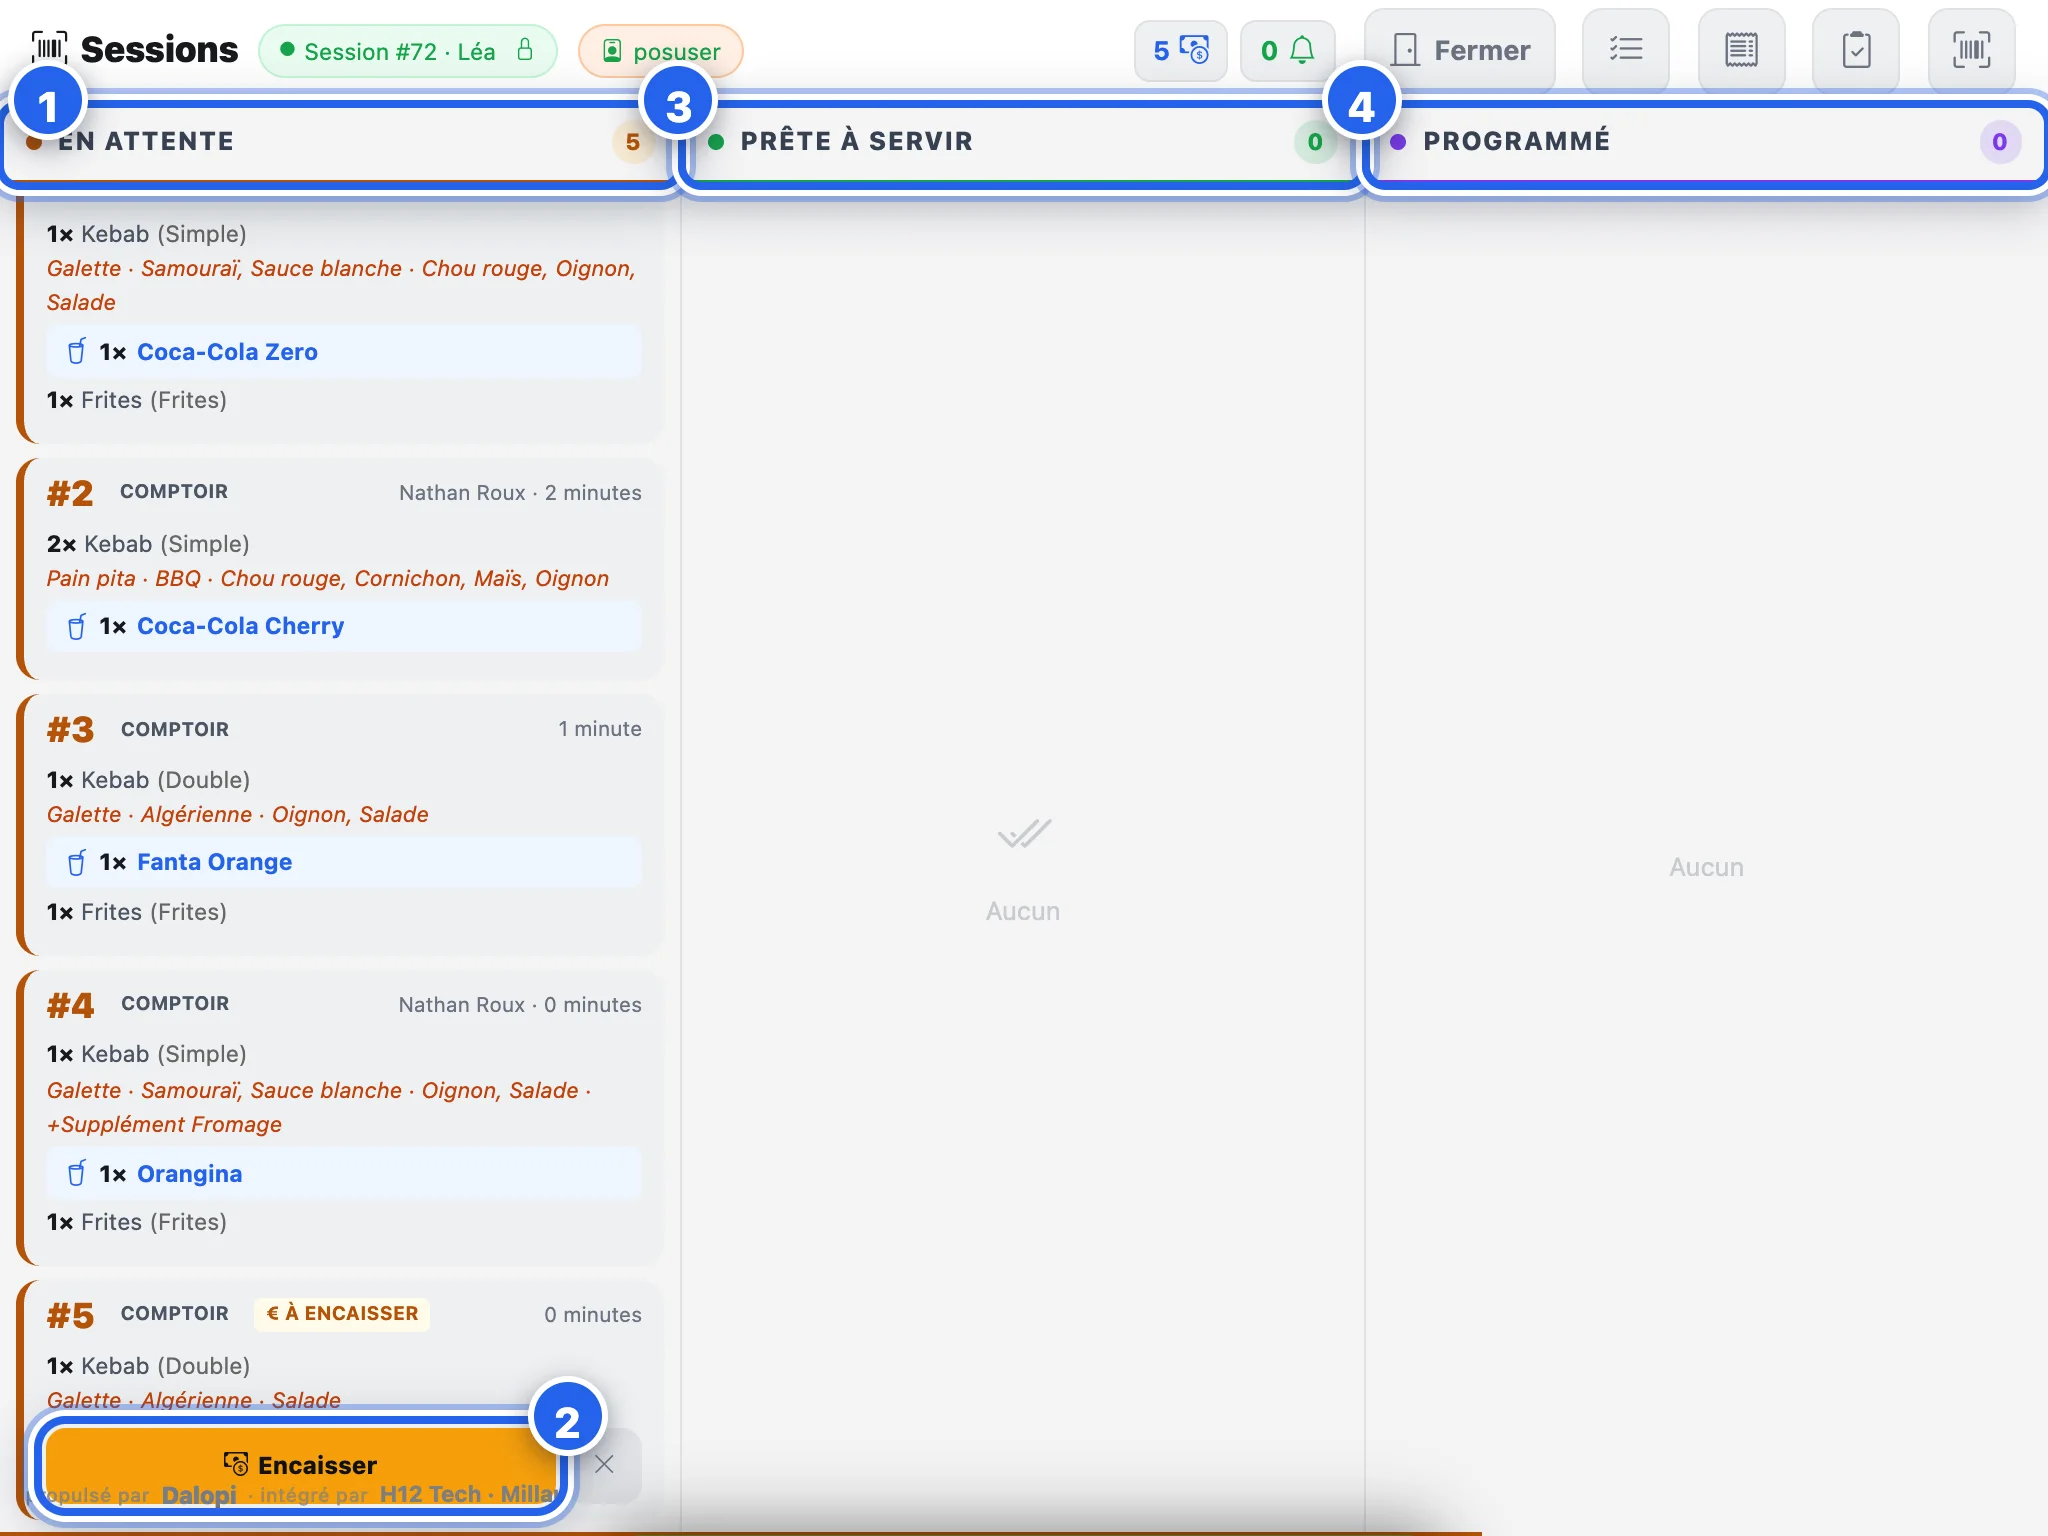Screen dimensions: 2048x1536
Task: Click the € À ENCAISSER tag
Action: point(342,1314)
